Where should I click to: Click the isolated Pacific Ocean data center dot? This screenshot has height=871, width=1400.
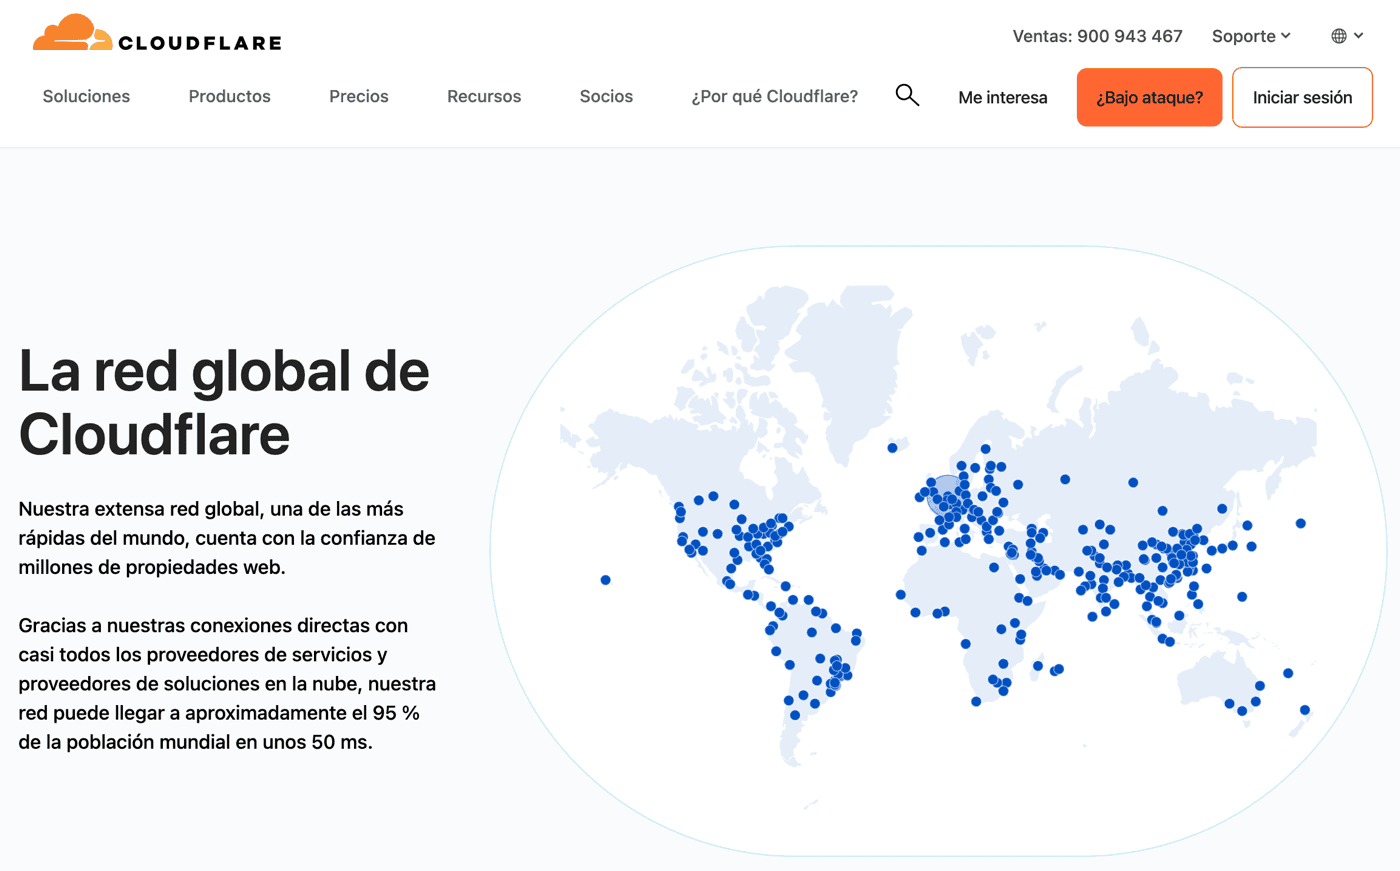pyautogui.click(x=605, y=580)
